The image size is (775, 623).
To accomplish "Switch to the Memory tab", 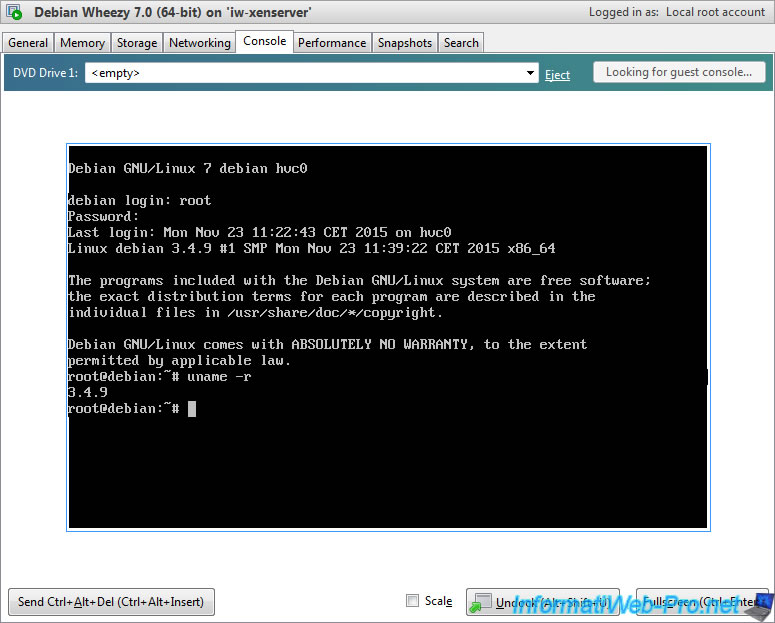I will coord(83,43).
